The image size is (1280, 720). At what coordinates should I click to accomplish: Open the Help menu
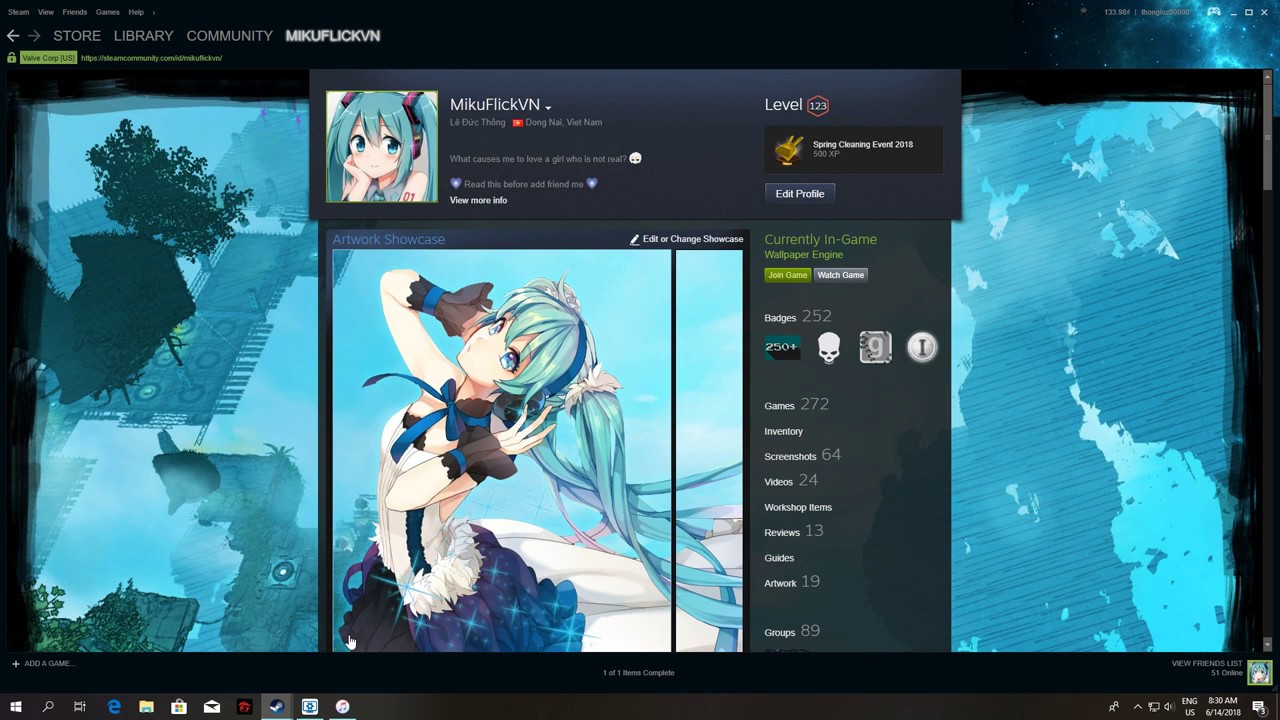(136, 12)
